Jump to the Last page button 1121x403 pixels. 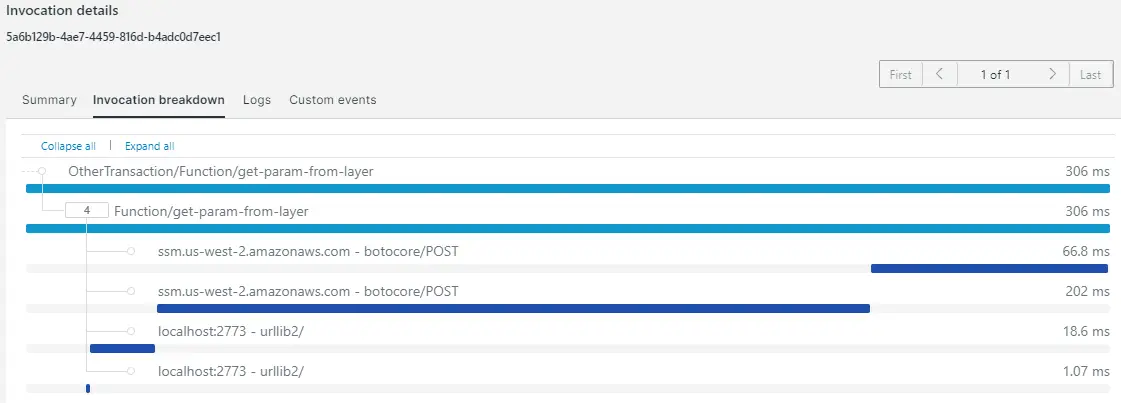tap(1091, 74)
